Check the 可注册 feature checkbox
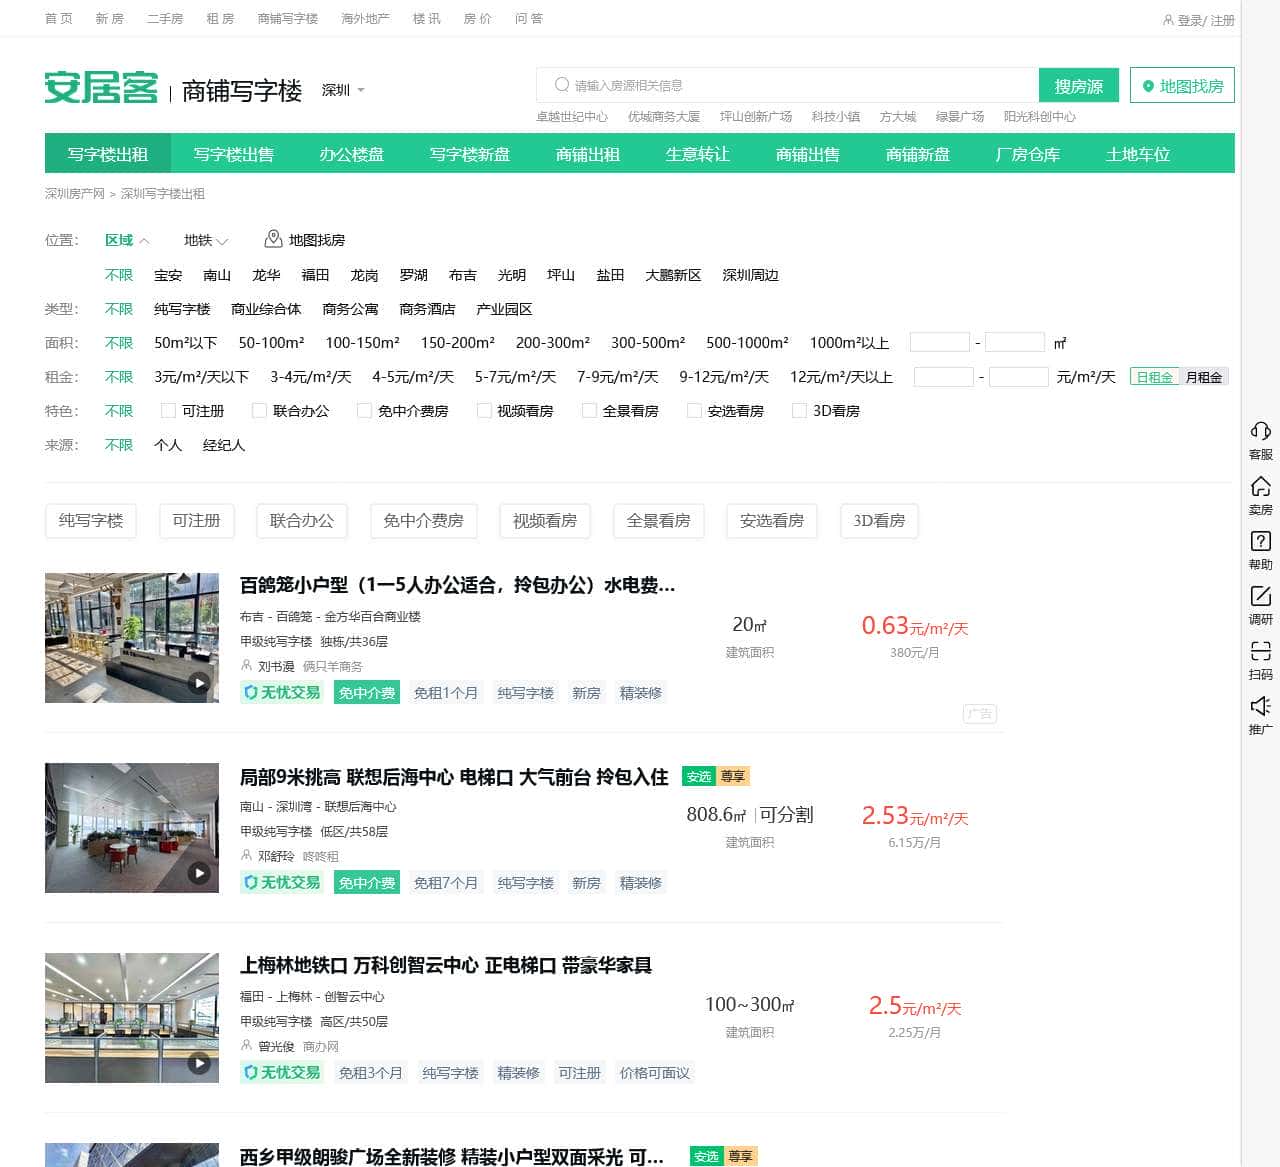 (168, 411)
